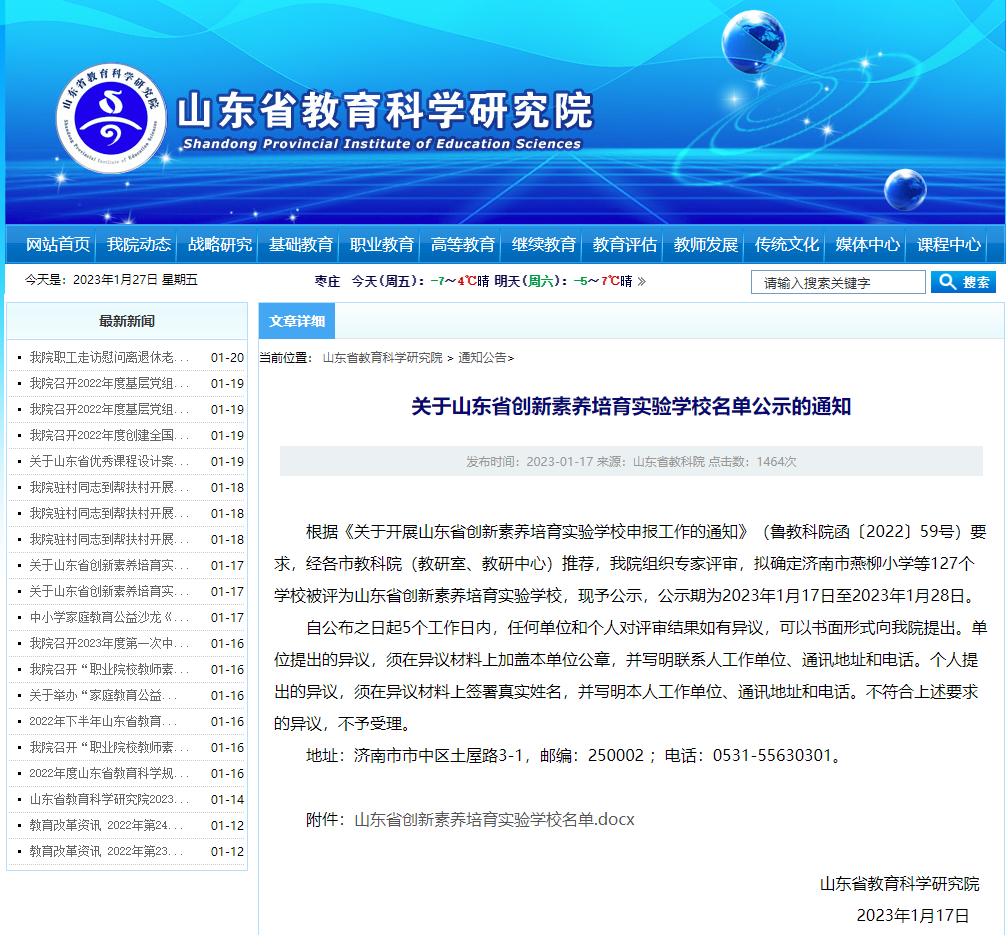Screen dimensions: 1006x935
Task: Open 继续教育 navigation item
Action: [543, 244]
